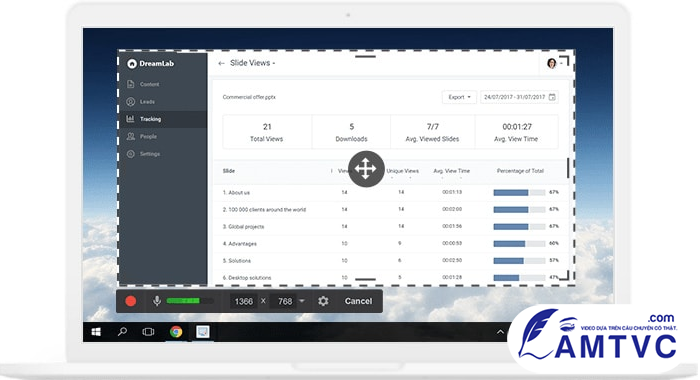Edit the capture width field 1366
Screen dimensions: 700x380
[243, 301]
